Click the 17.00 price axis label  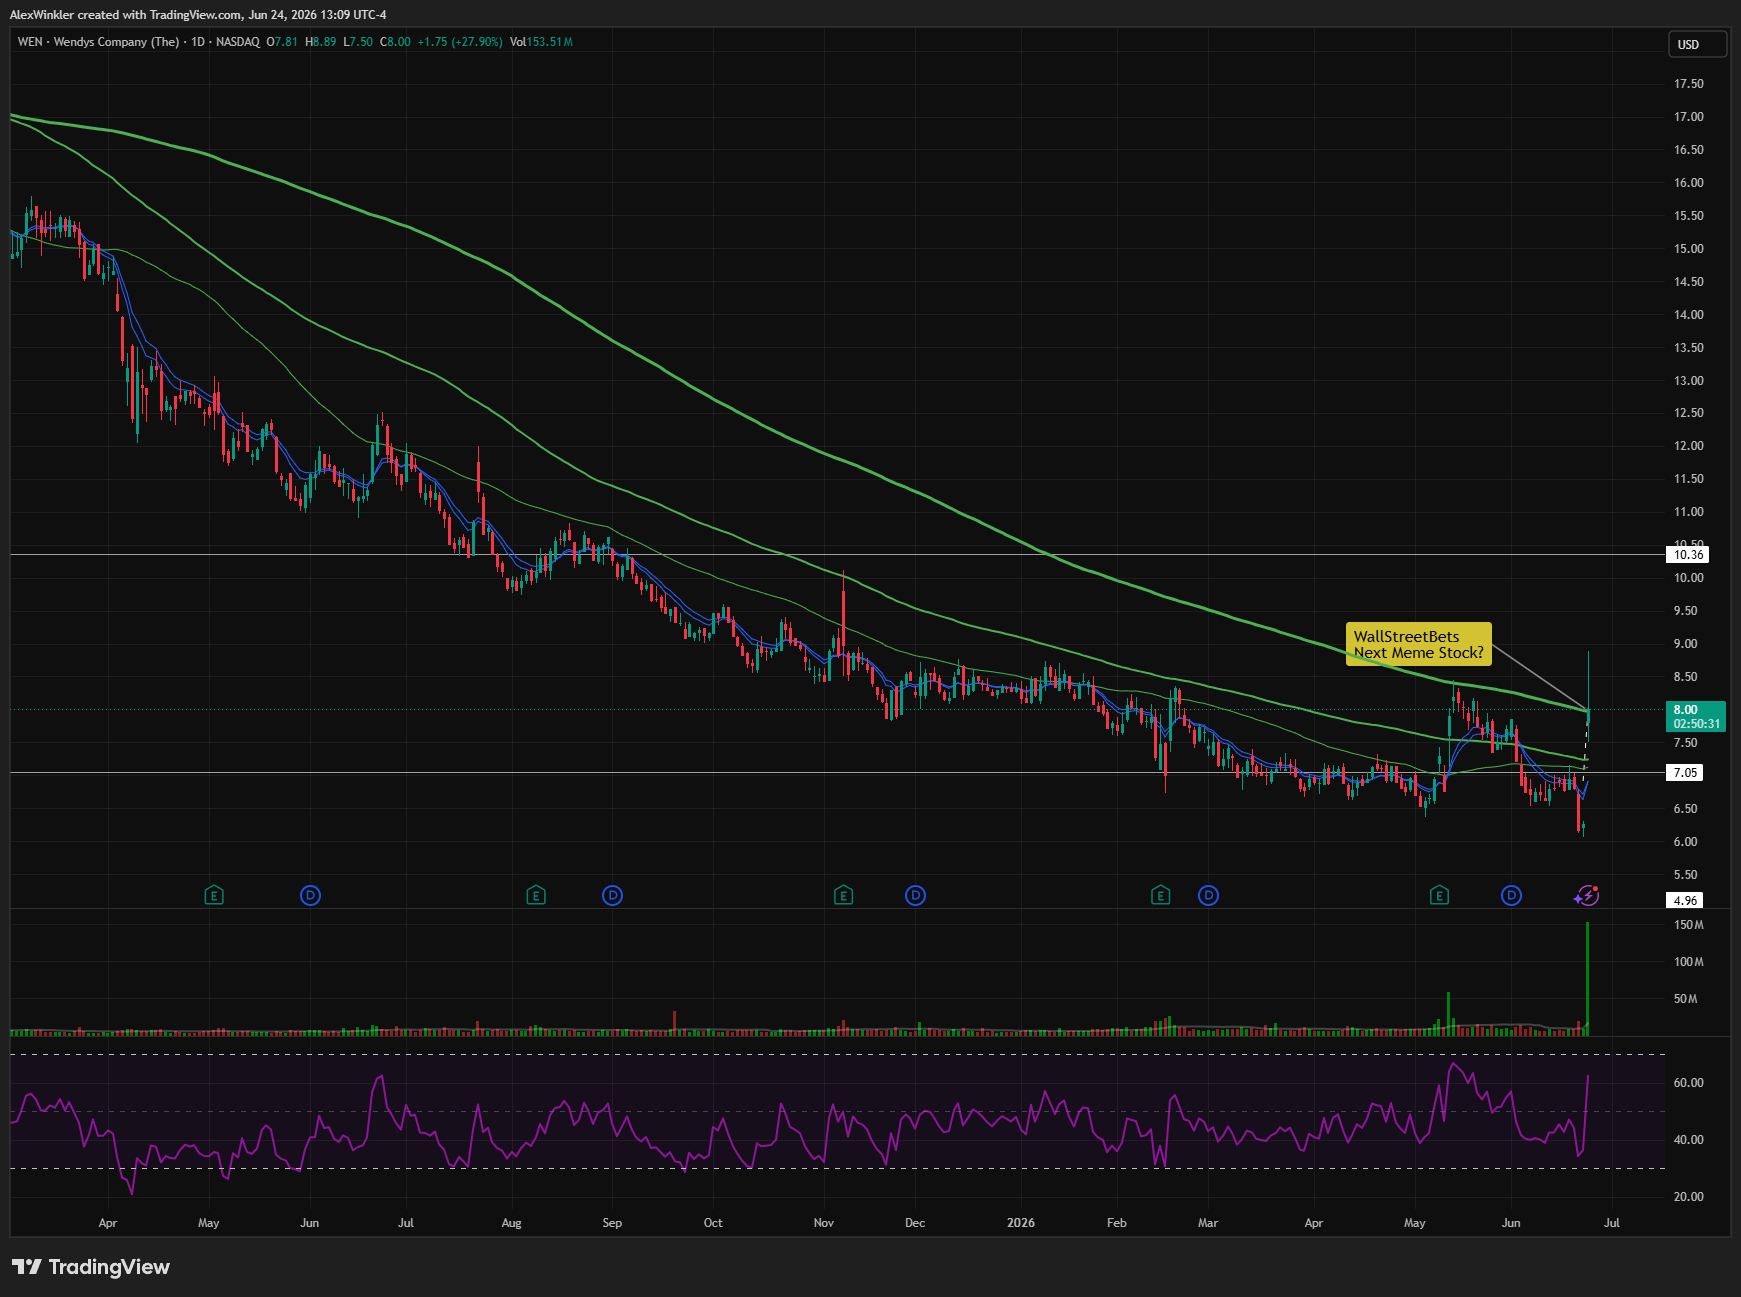(1688, 117)
